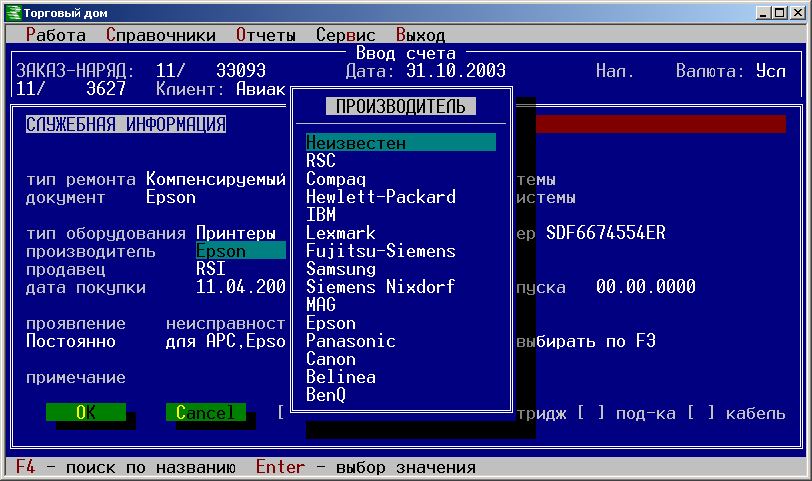Viewport: 812px width, 481px height.
Task: Click the СЛУЖЕБНАЯ ИНФОРМАЦИЯ heading
Action: (x=126, y=124)
